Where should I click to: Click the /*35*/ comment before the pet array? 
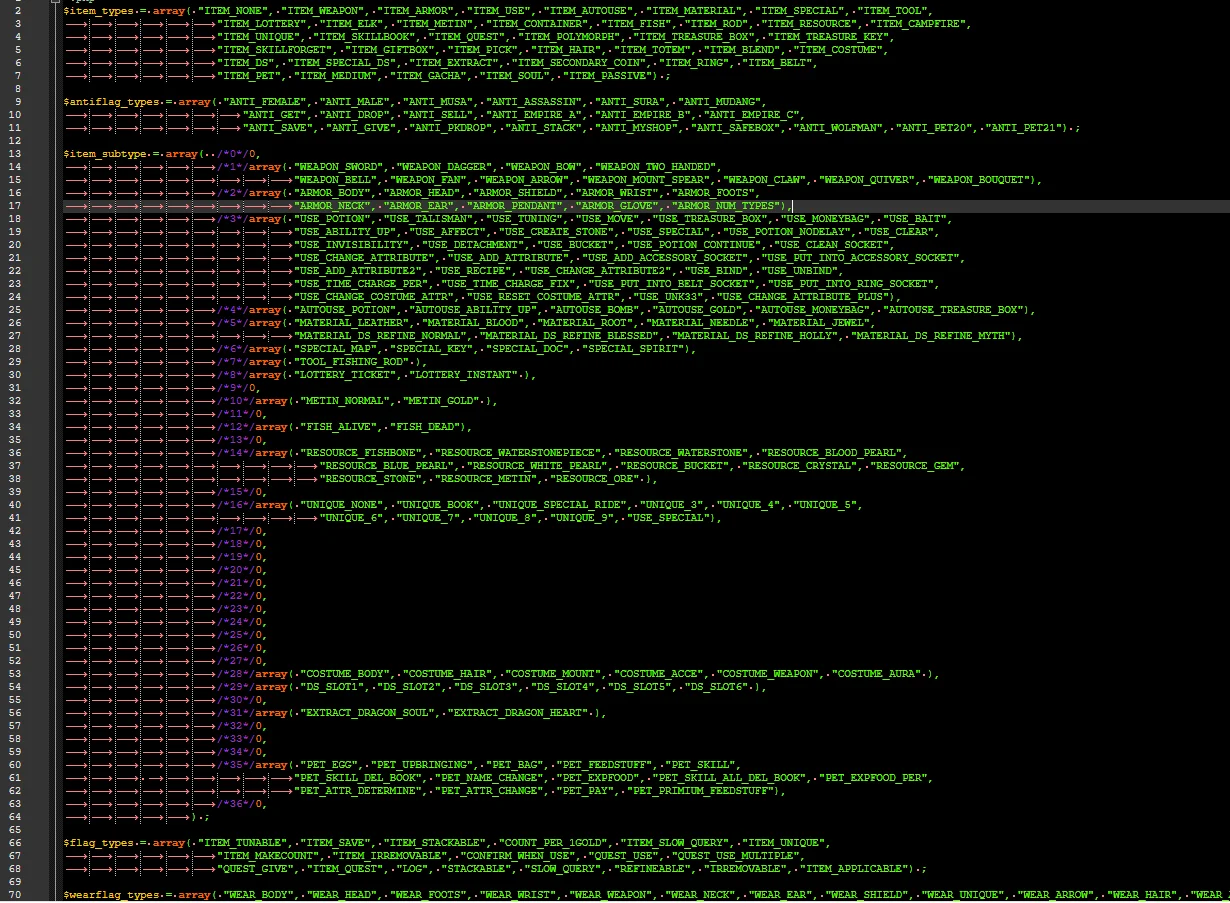(x=236, y=764)
